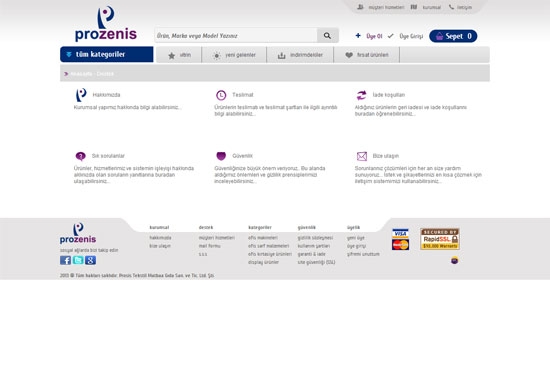
Task: Click footer link kullanım şartları
Action: point(314,246)
